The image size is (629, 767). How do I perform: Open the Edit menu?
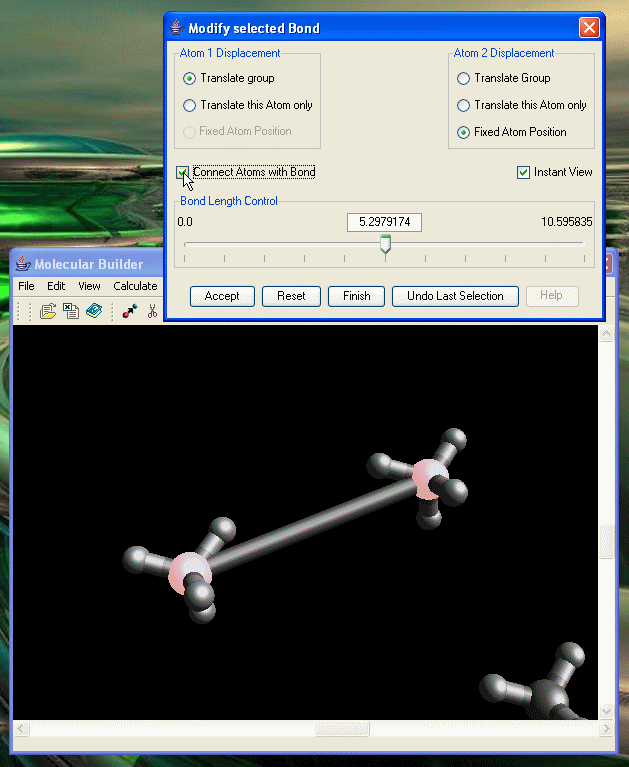coord(56,286)
